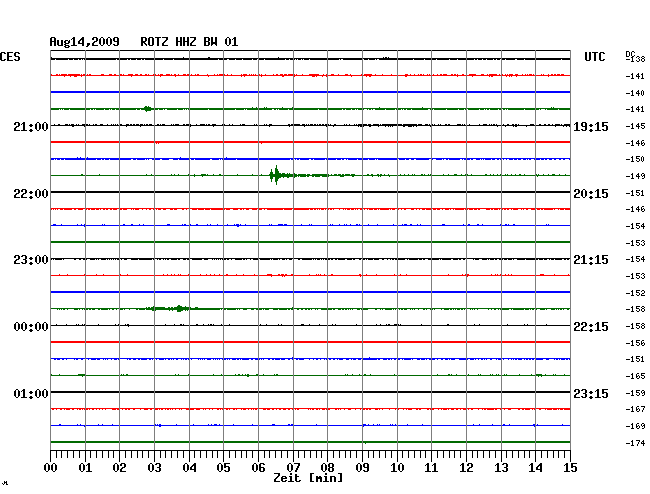Click the 02 minute axis label

coord(119,468)
